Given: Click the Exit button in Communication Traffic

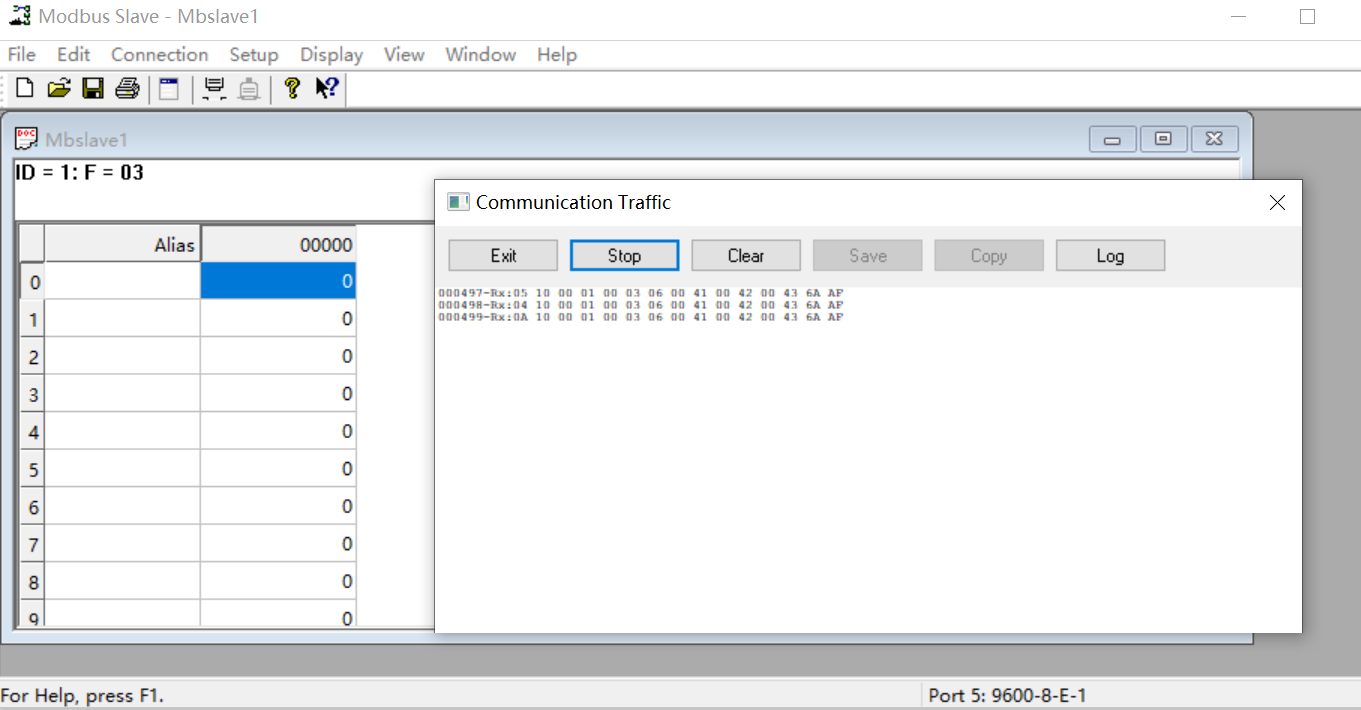Looking at the screenshot, I should click(x=503, y=255).
